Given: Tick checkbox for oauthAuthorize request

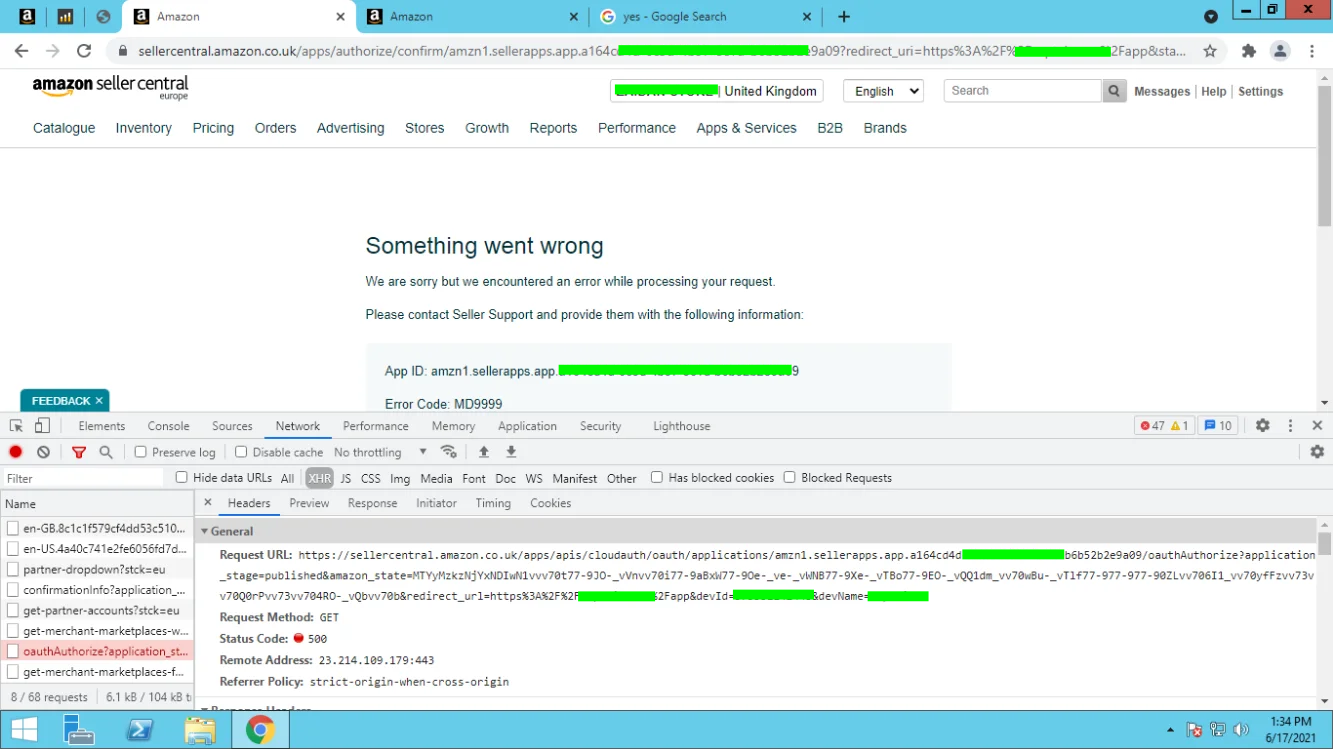Looking at the screenshot, I should point(13,651).
